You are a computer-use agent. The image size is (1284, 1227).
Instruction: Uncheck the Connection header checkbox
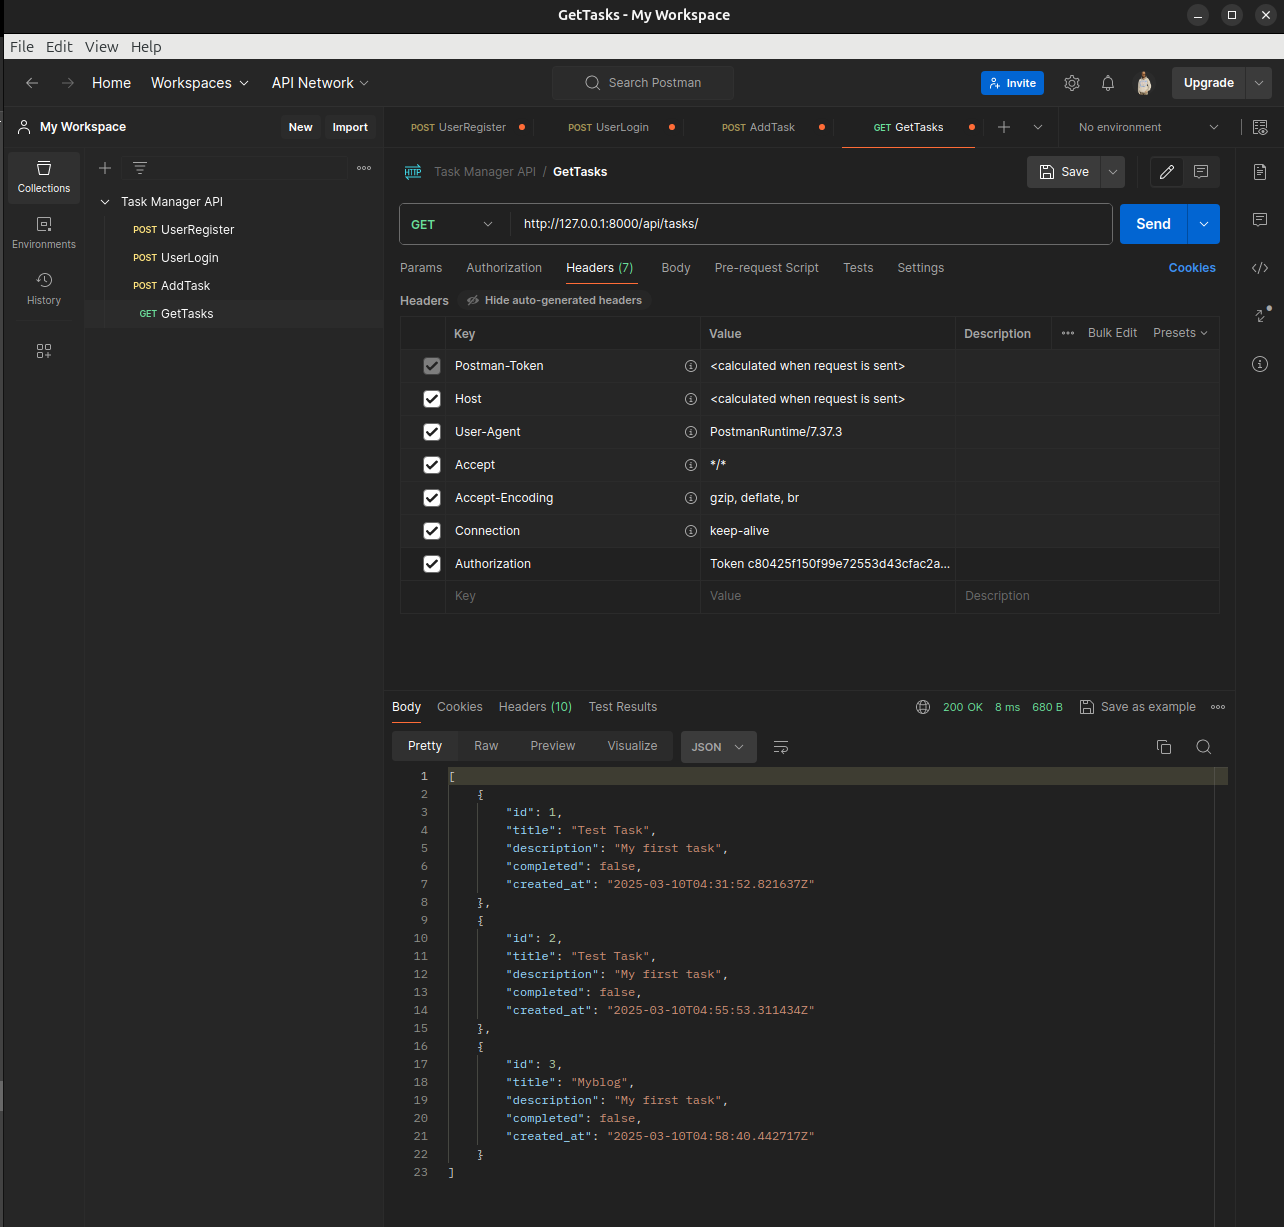pyautogui.click(x=432, y=531)
